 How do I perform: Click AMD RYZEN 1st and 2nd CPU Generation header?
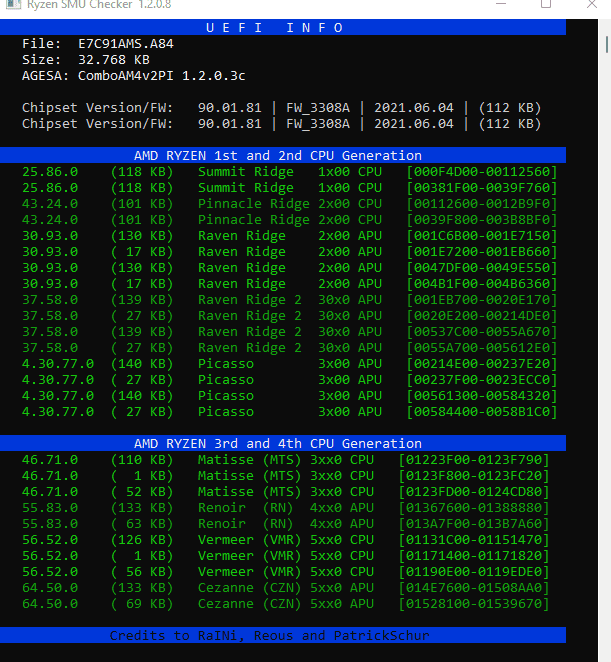283,155
